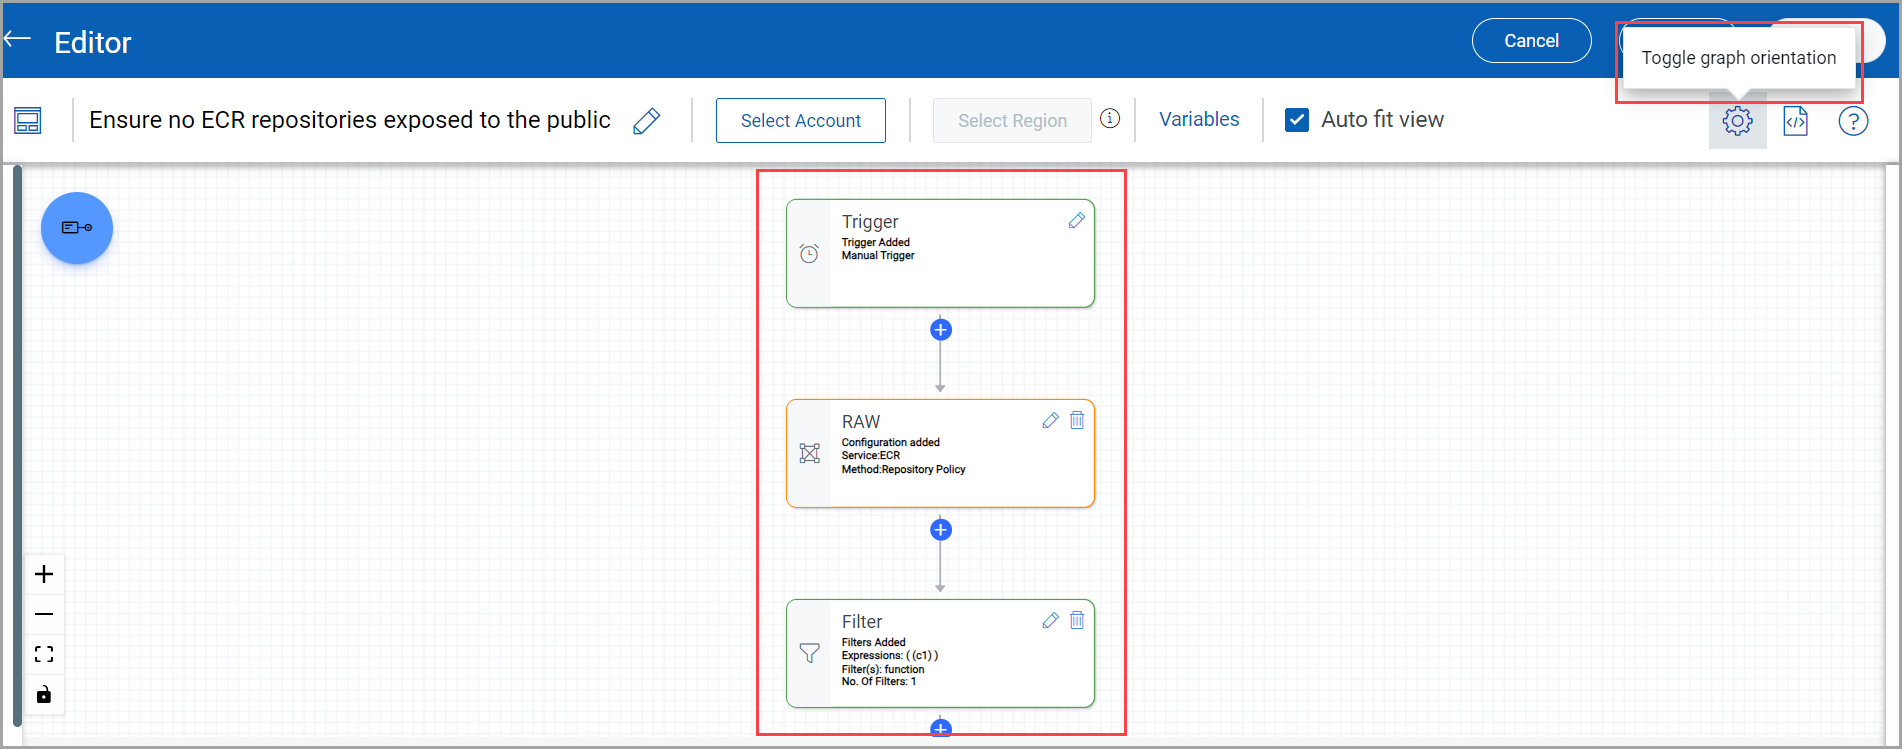
Task: Click the 'Method:Repository Policy' text
Action: tap(903, 469)
